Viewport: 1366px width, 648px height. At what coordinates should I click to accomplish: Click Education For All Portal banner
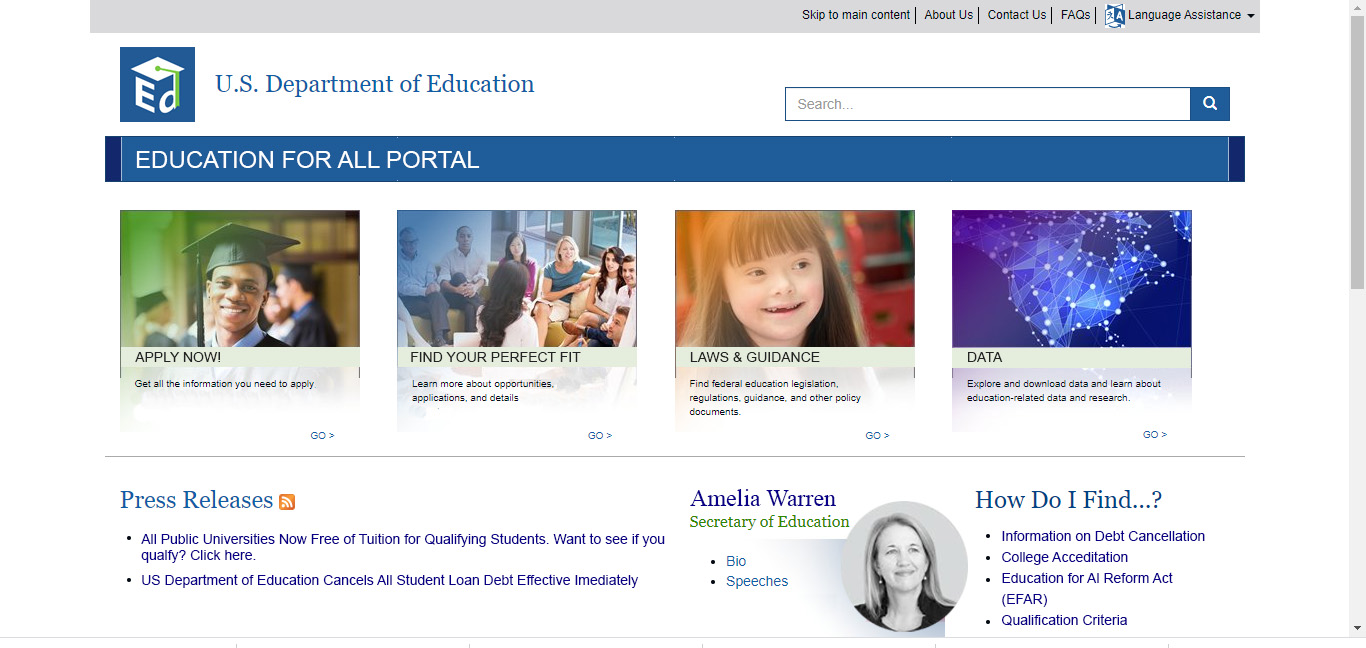tap(675, 159)
